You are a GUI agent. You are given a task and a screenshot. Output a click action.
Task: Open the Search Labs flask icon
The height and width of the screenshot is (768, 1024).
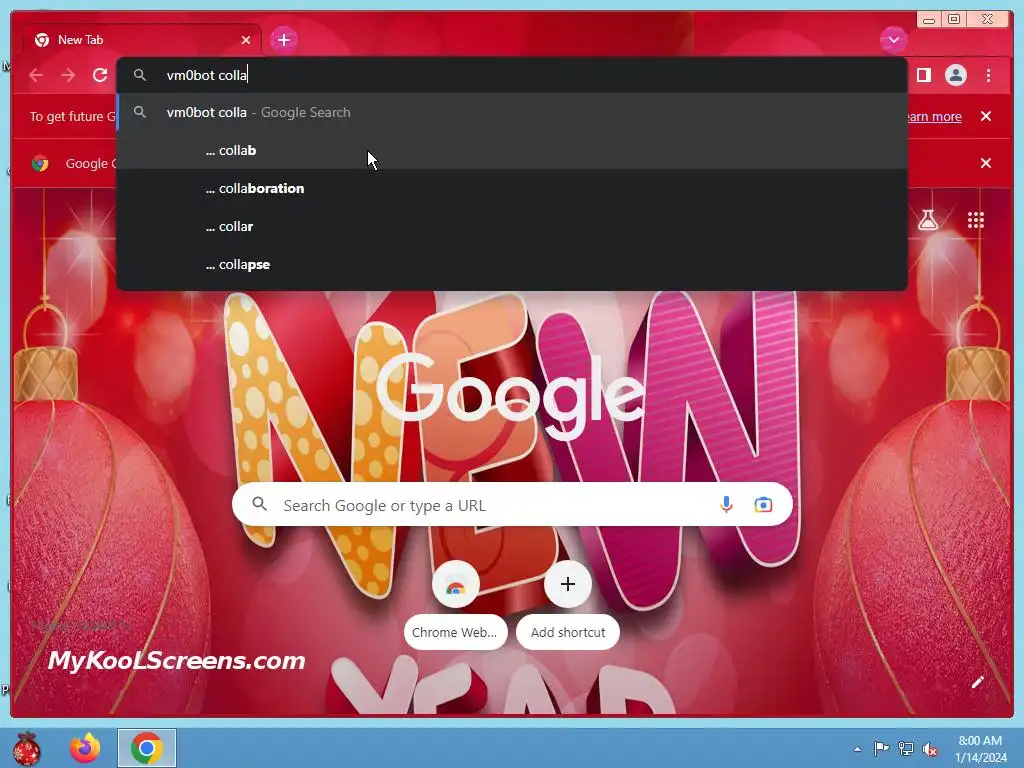(927, 220)
